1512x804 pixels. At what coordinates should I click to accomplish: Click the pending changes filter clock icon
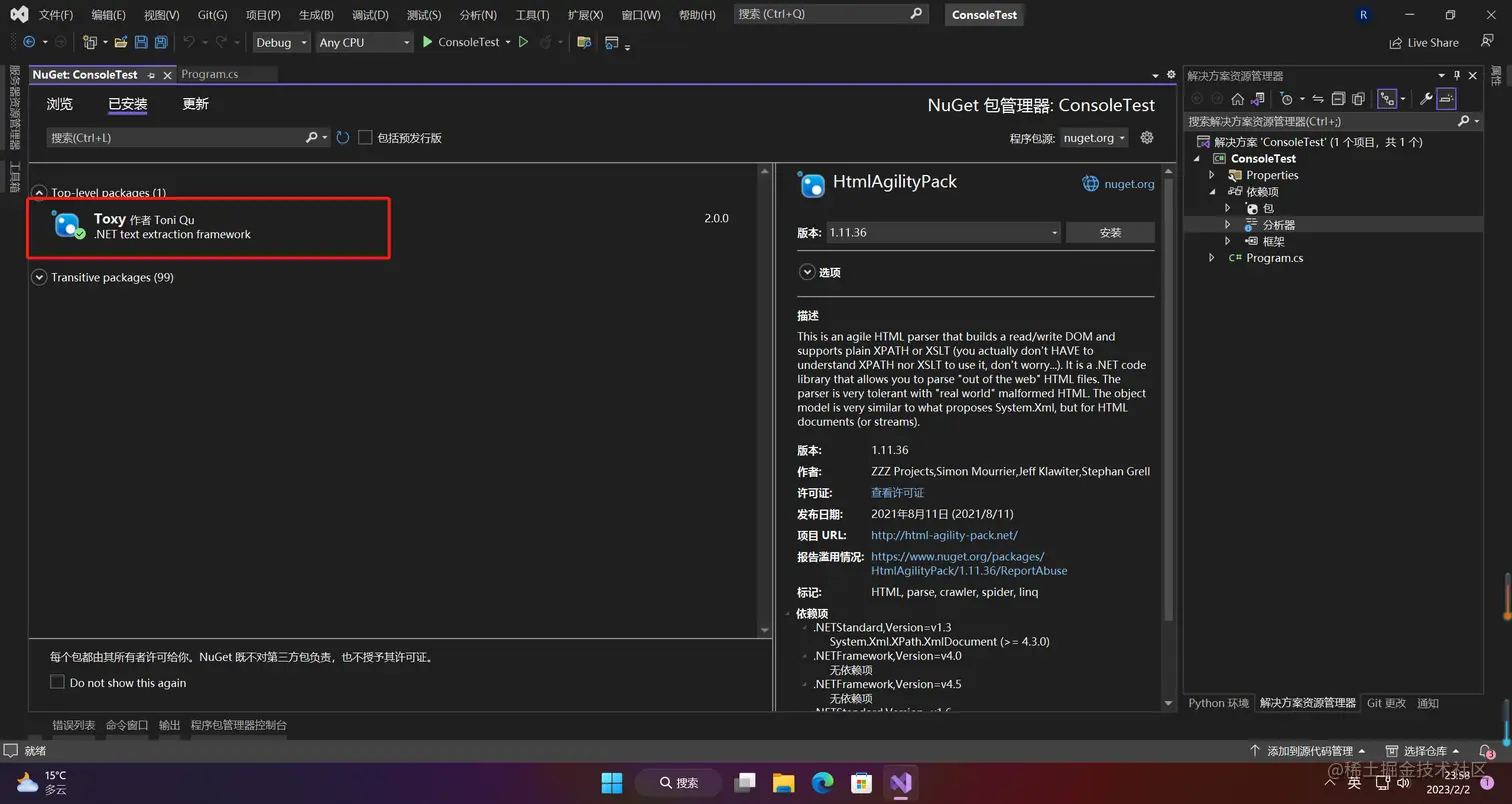[x=1287, y=98]
